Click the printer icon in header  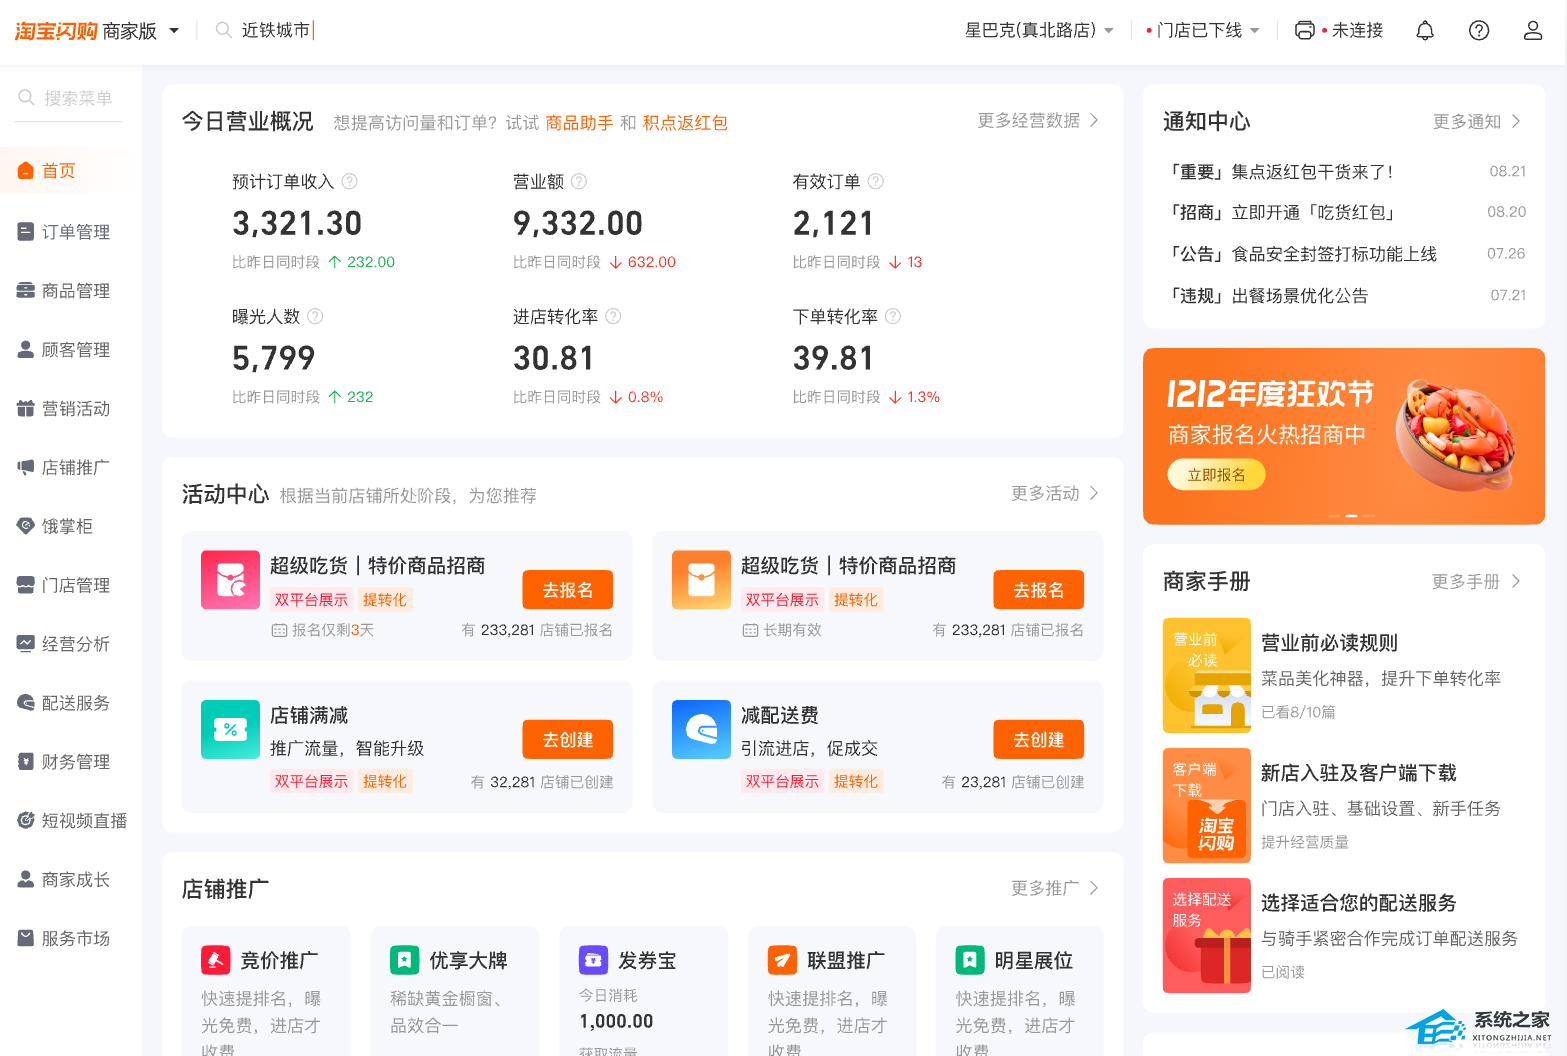tap(1304, 30)
